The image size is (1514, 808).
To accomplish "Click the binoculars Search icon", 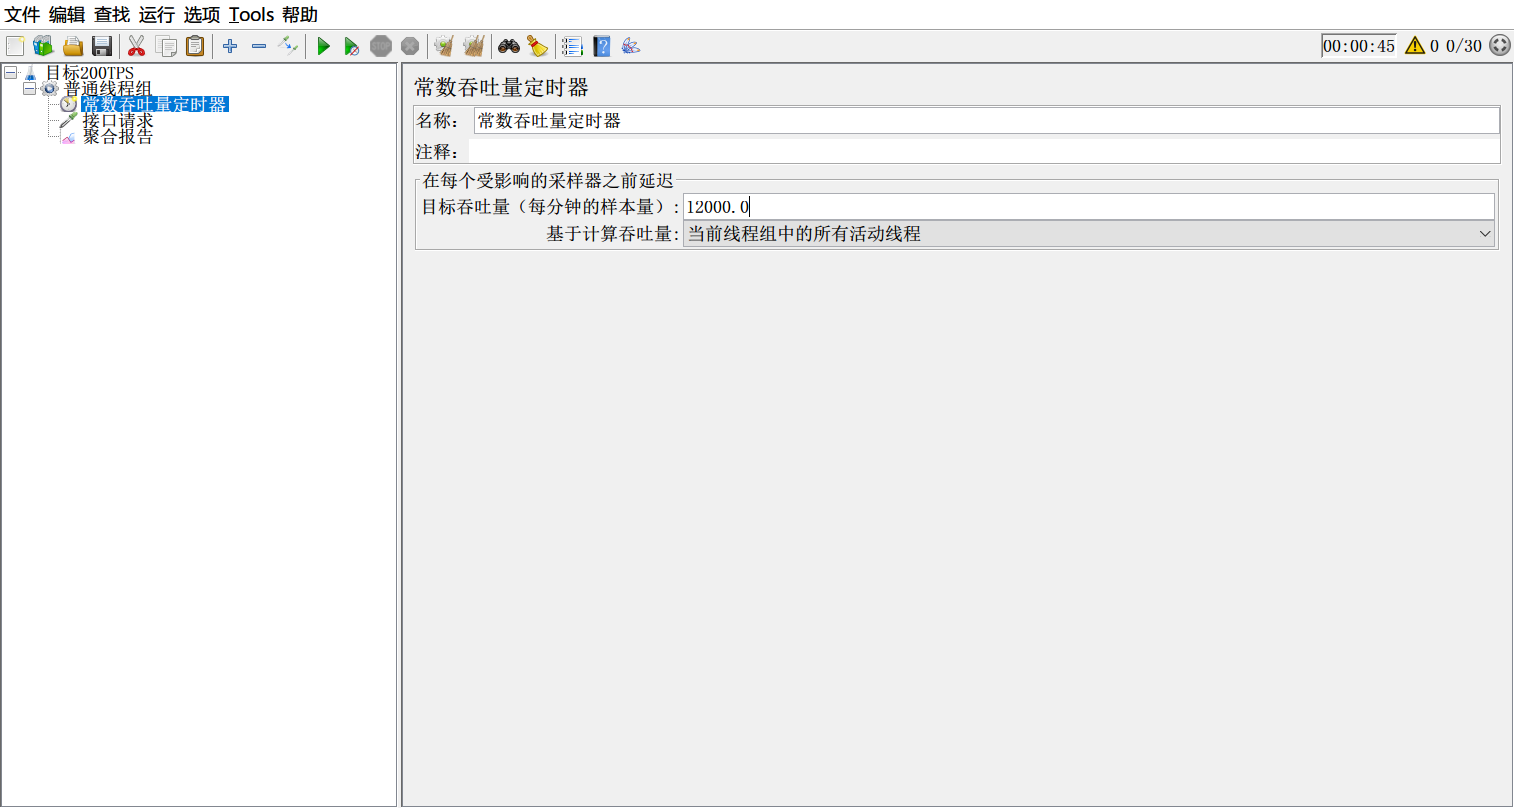I will tap(509, 46).
